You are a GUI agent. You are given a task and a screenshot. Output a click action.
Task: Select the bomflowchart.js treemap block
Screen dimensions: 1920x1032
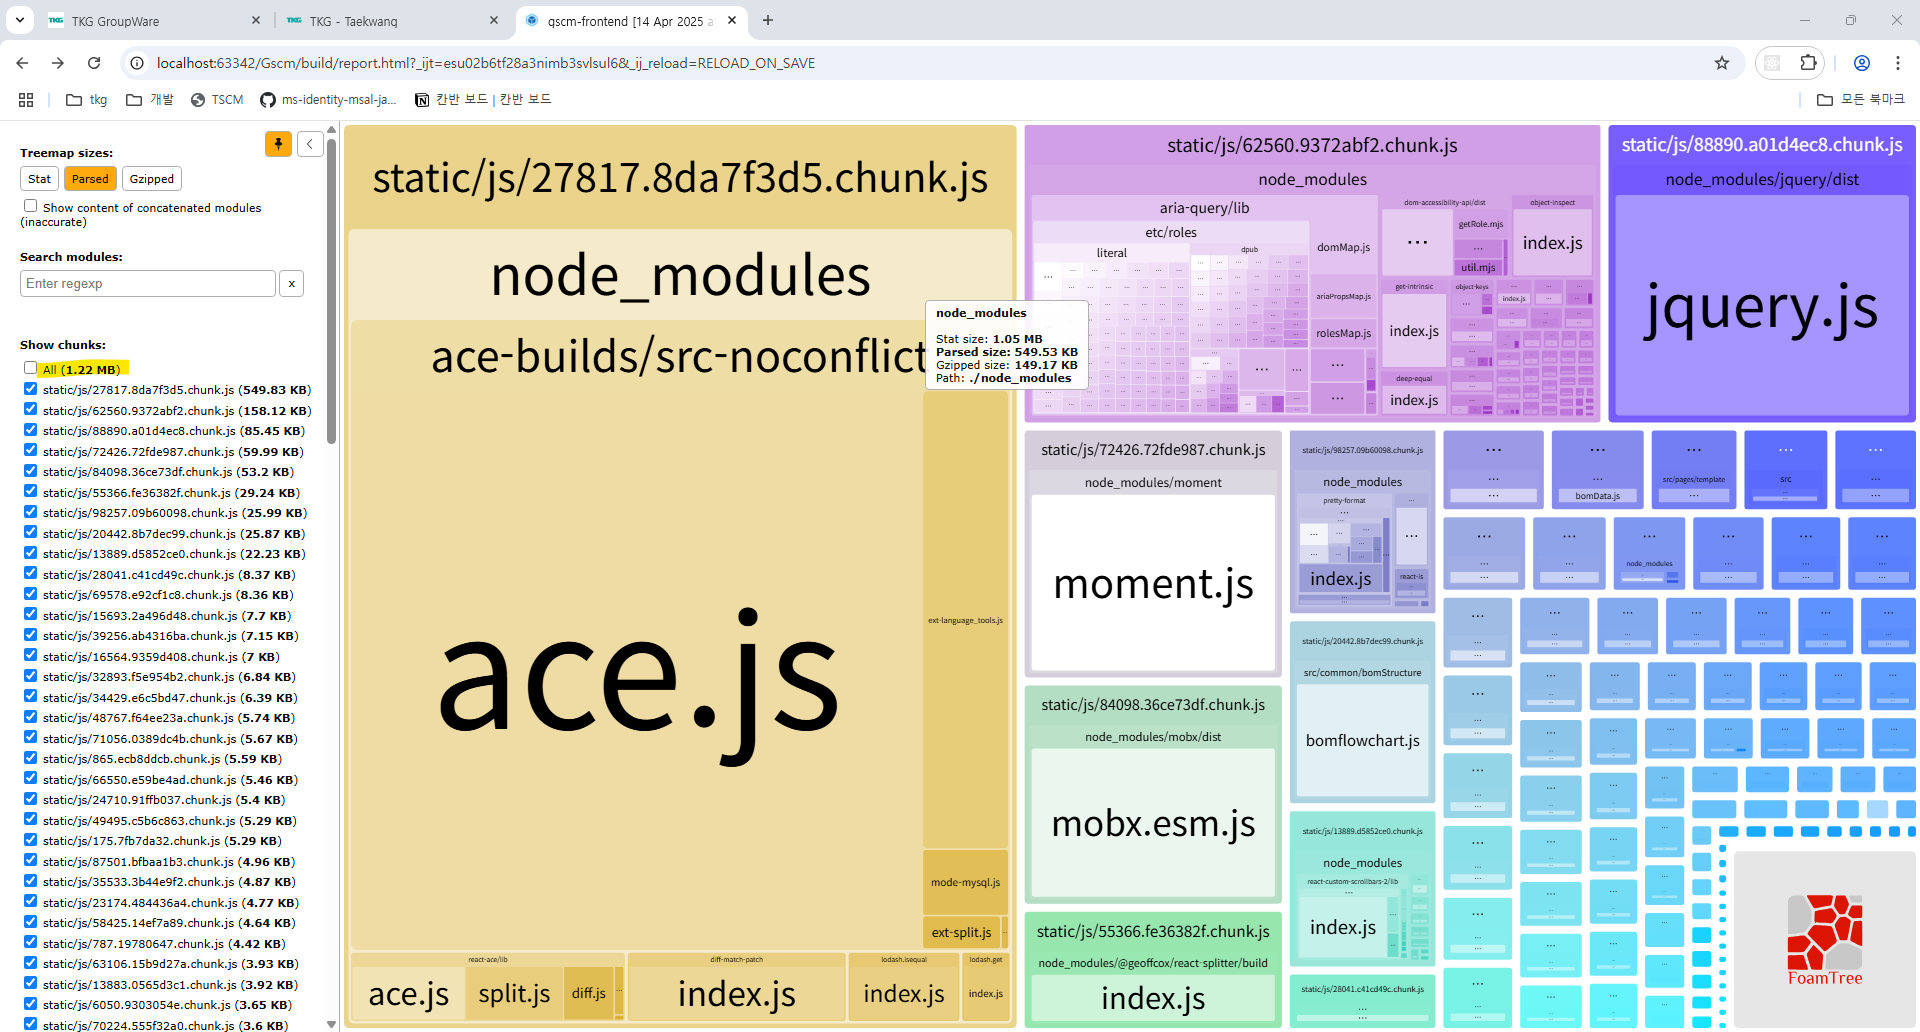point(1362,740)
